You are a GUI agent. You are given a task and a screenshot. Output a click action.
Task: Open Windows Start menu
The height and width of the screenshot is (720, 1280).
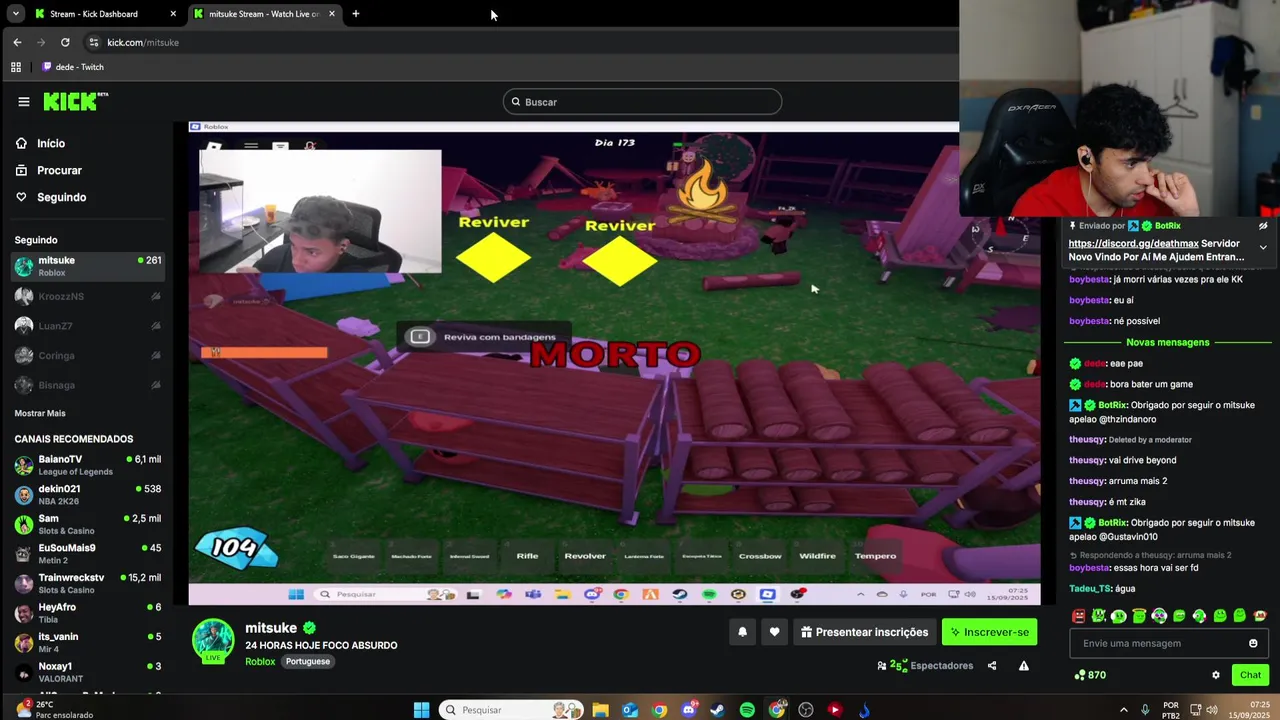coord(422,710)
